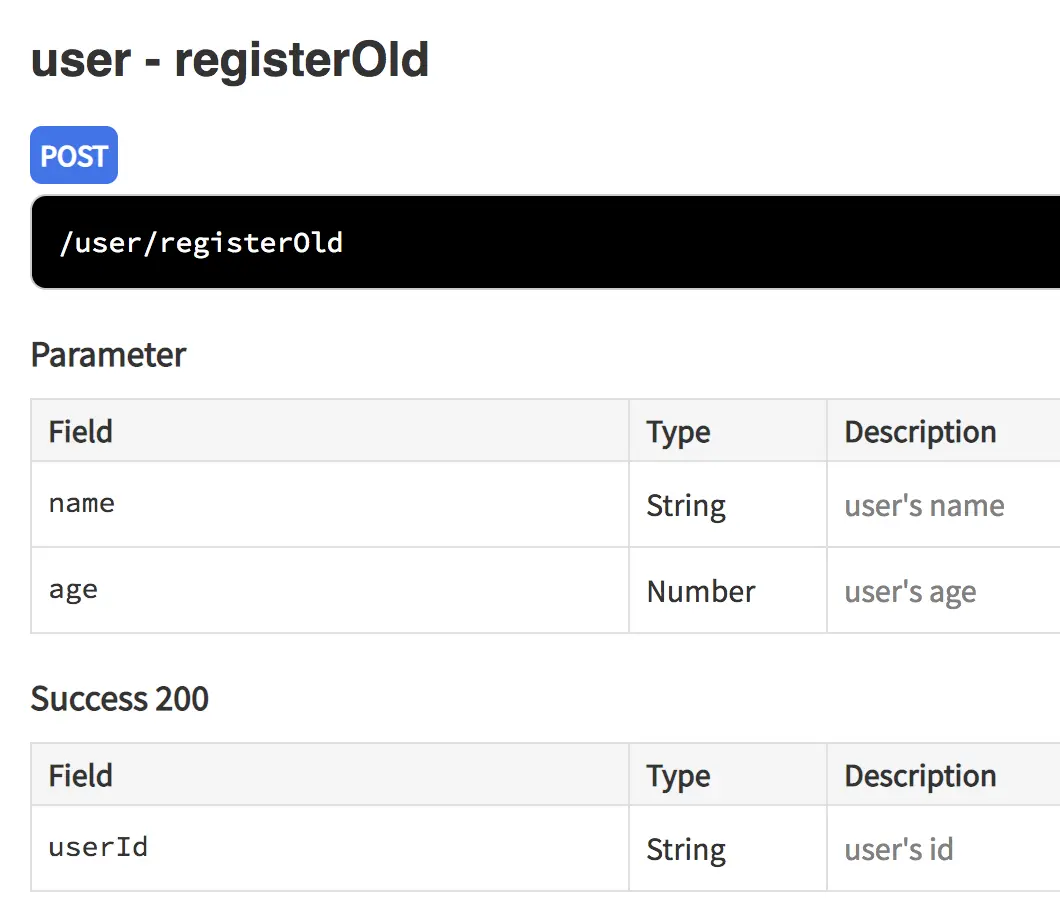Click the name field in Parameter table
Viewport: 1060px width, 916px height.
[x=82, y=503]
